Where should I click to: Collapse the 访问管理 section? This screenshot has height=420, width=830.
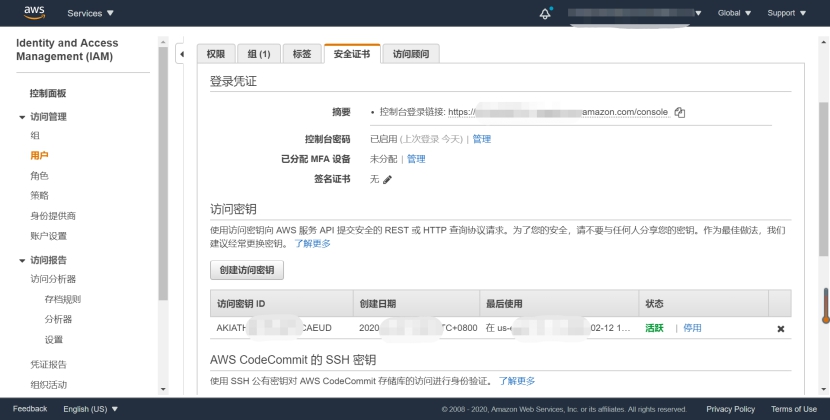(22, 117)
